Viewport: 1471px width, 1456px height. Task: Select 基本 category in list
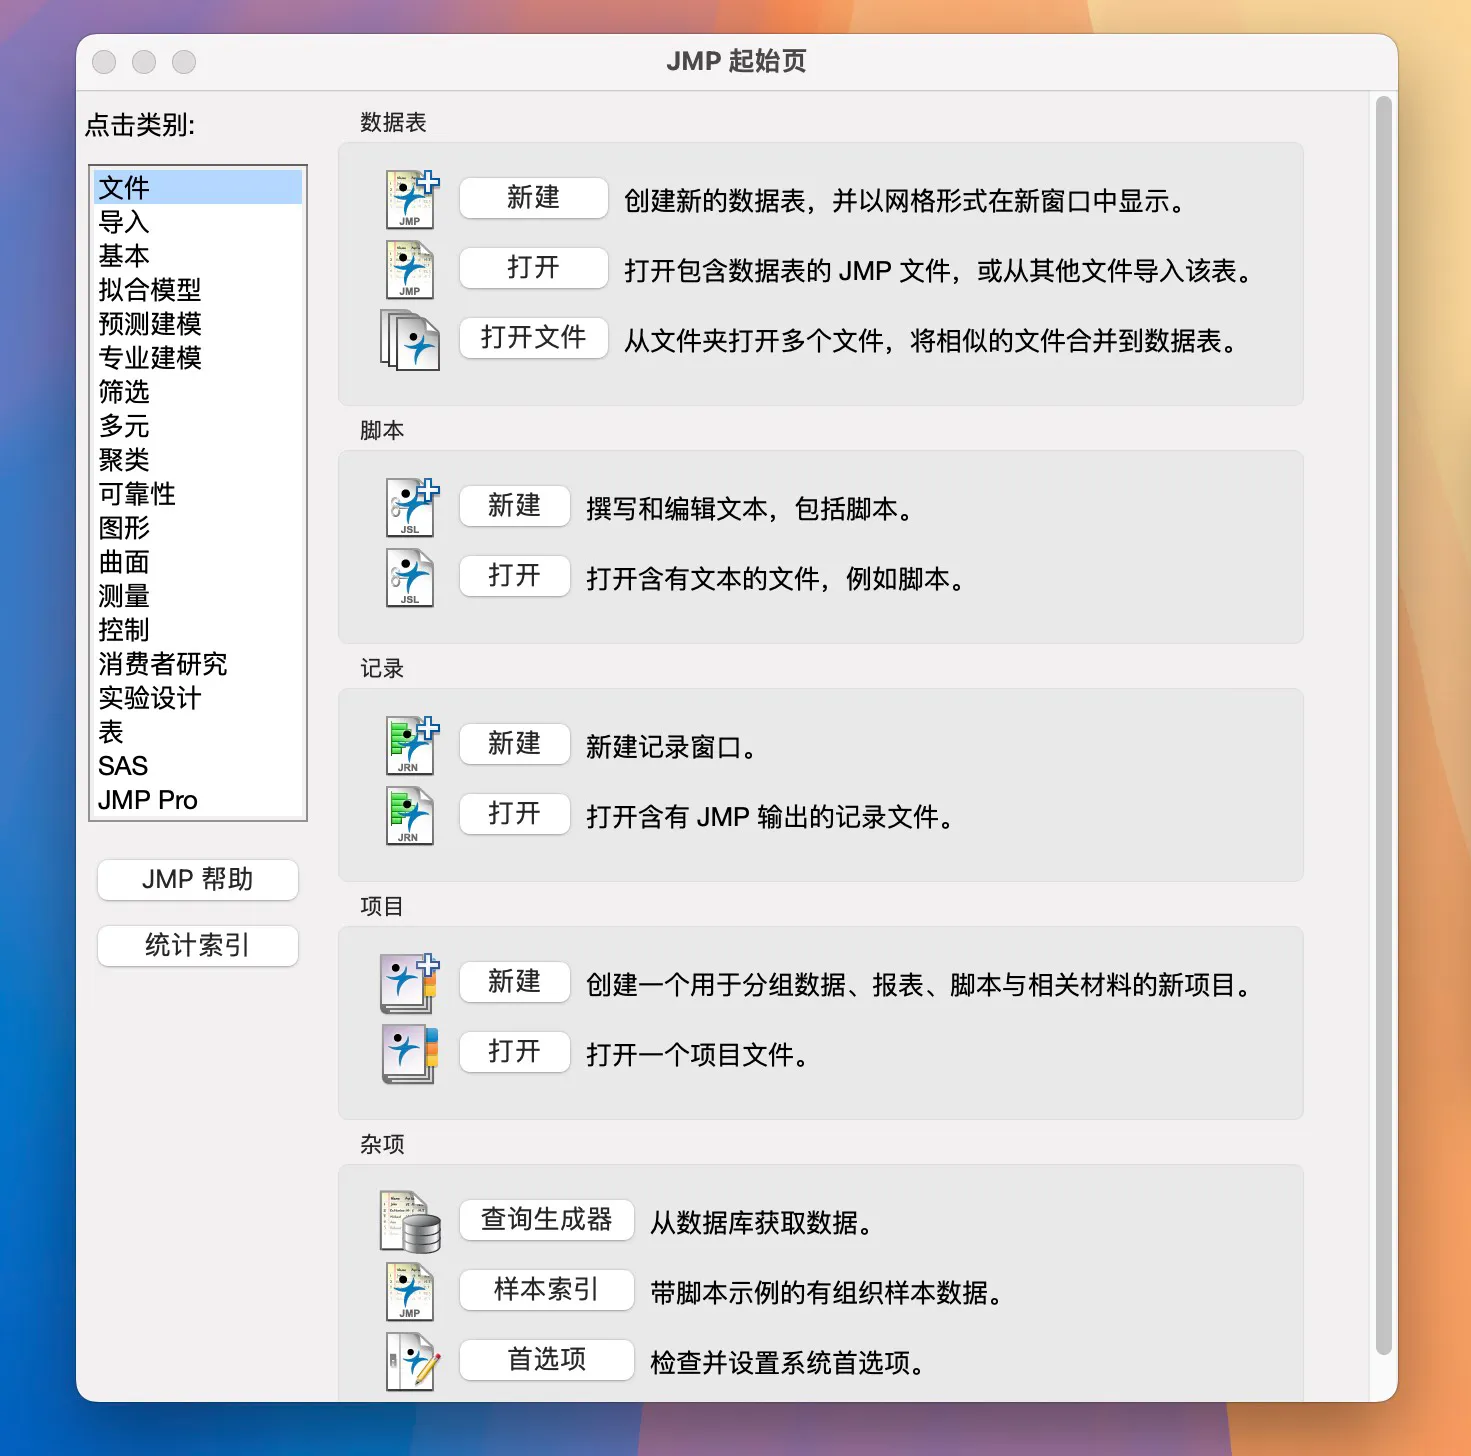(x=198, y=255)
